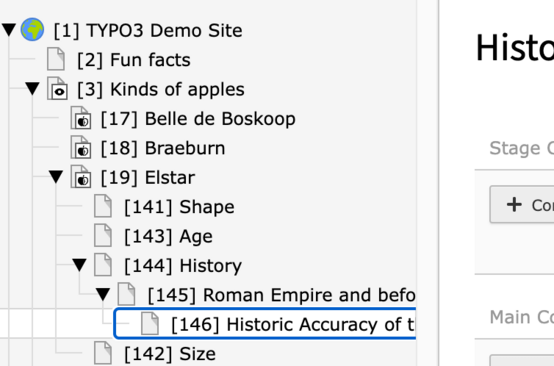Click the Elstar apple page icon
This screenshot has height=366, width=554.
click(x=81, y=177)
